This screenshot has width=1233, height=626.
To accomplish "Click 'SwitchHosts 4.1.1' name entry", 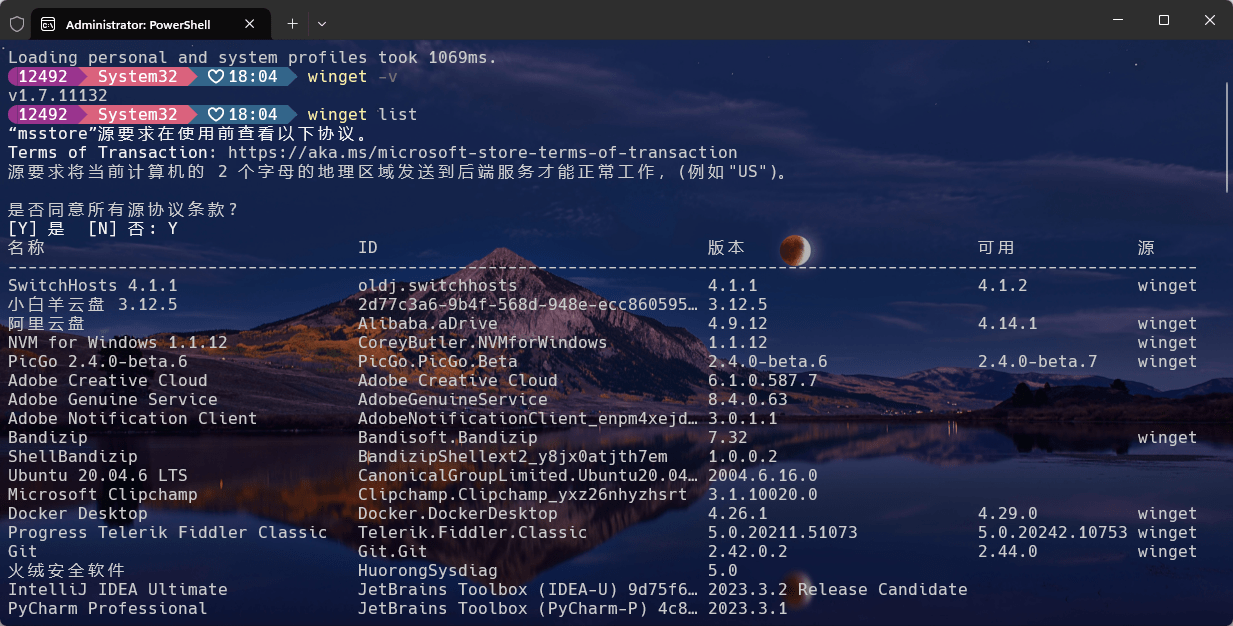I will coord(93,286).
